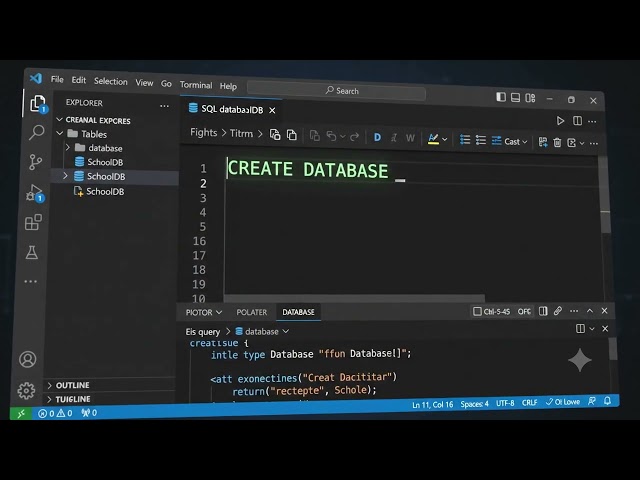Click the paperclip icon in the panel header

tap(558, 311)
